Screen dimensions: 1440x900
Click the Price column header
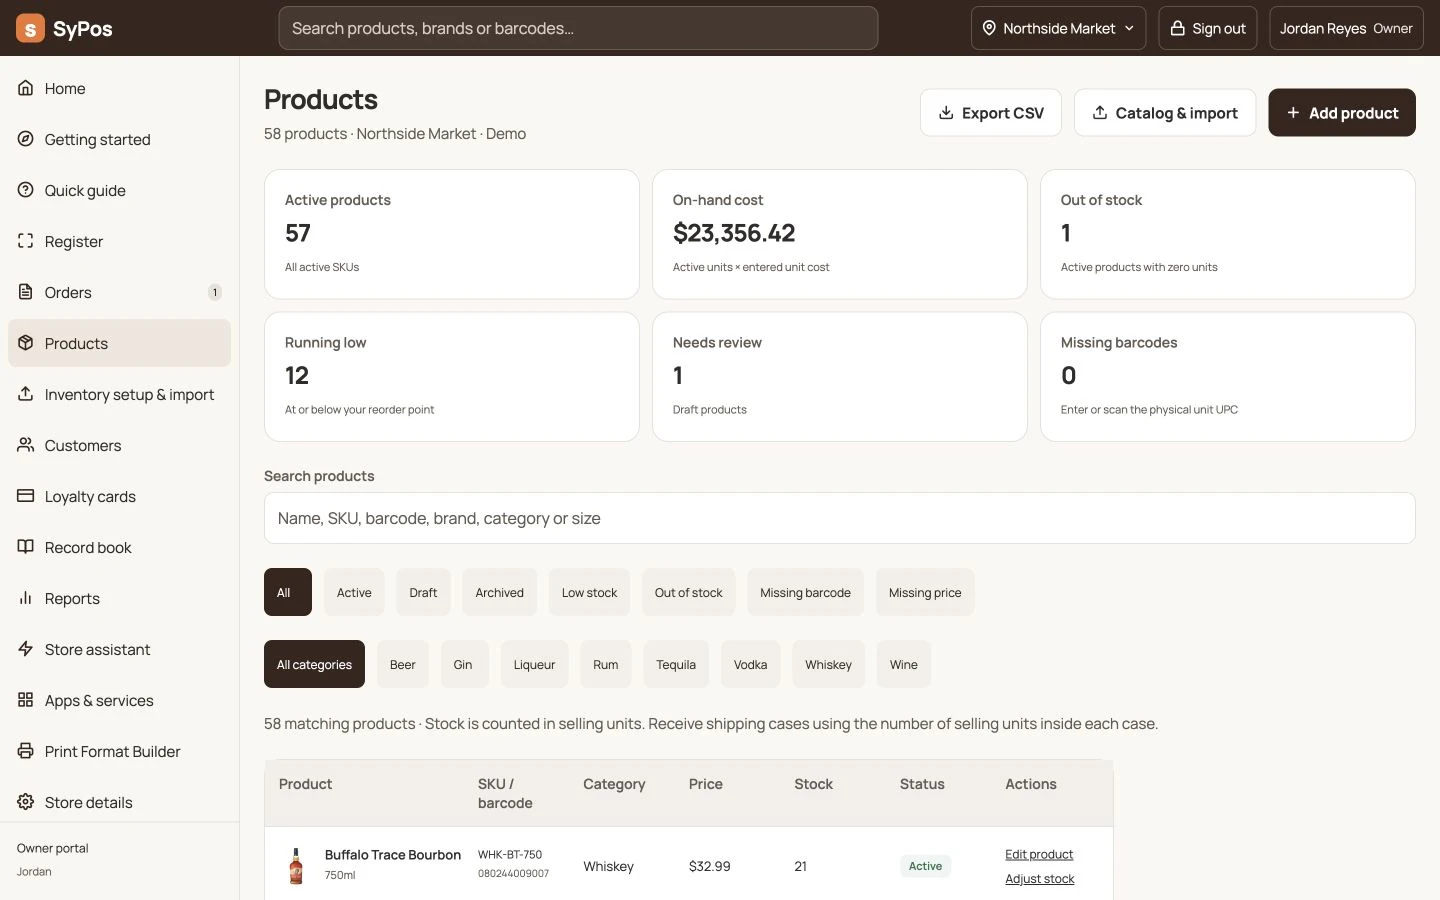pyautogui.click(x=706, y=784)
